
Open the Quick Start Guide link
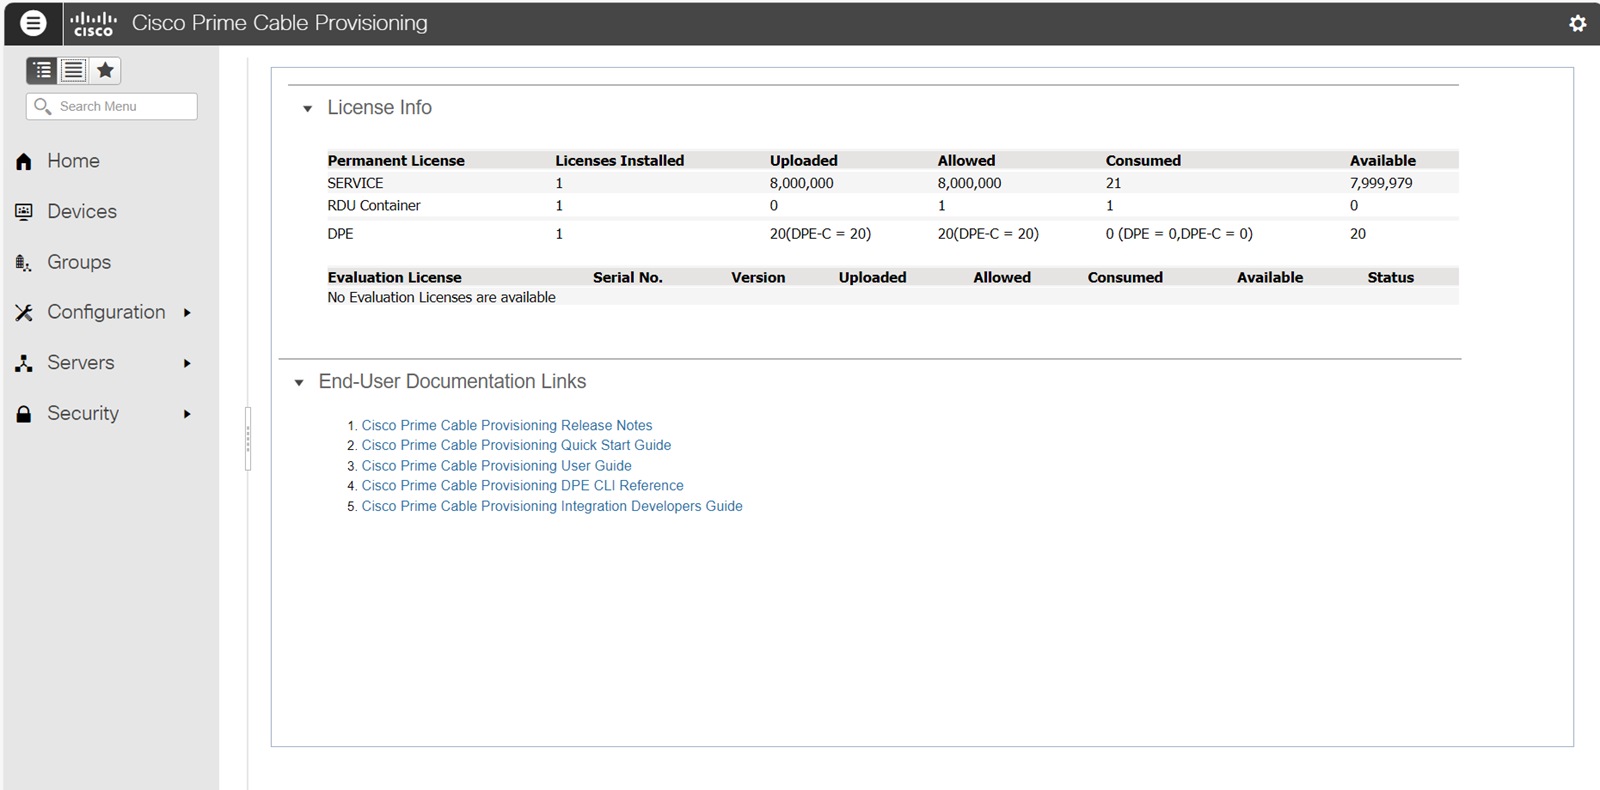pyautogui.click(x=516, y=445)
